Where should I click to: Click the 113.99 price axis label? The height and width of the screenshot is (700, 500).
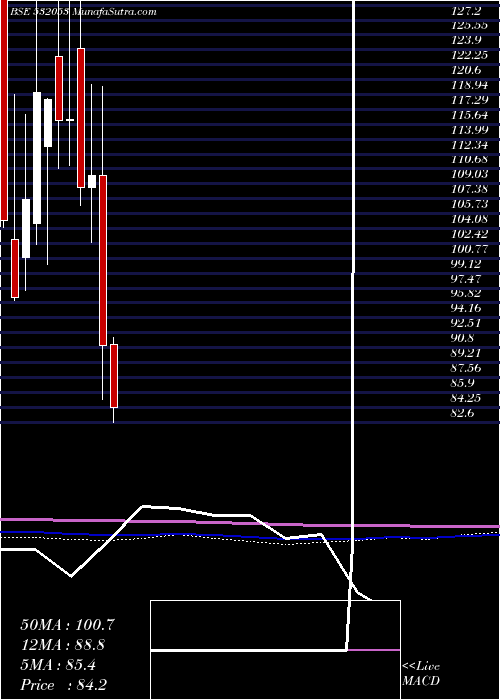click(470, 129)
